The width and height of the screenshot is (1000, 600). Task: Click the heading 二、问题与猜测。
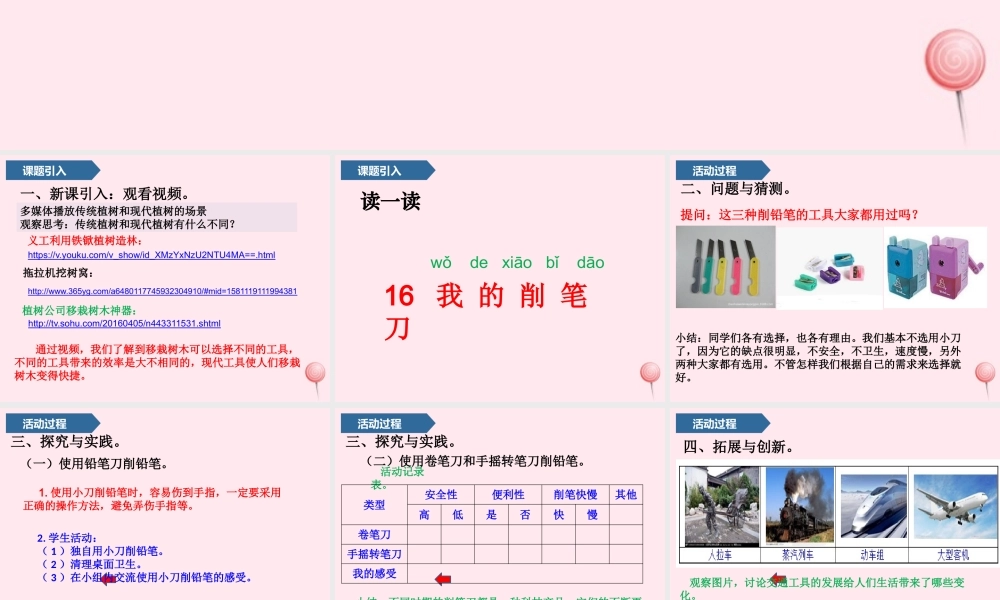click(737, 189)
